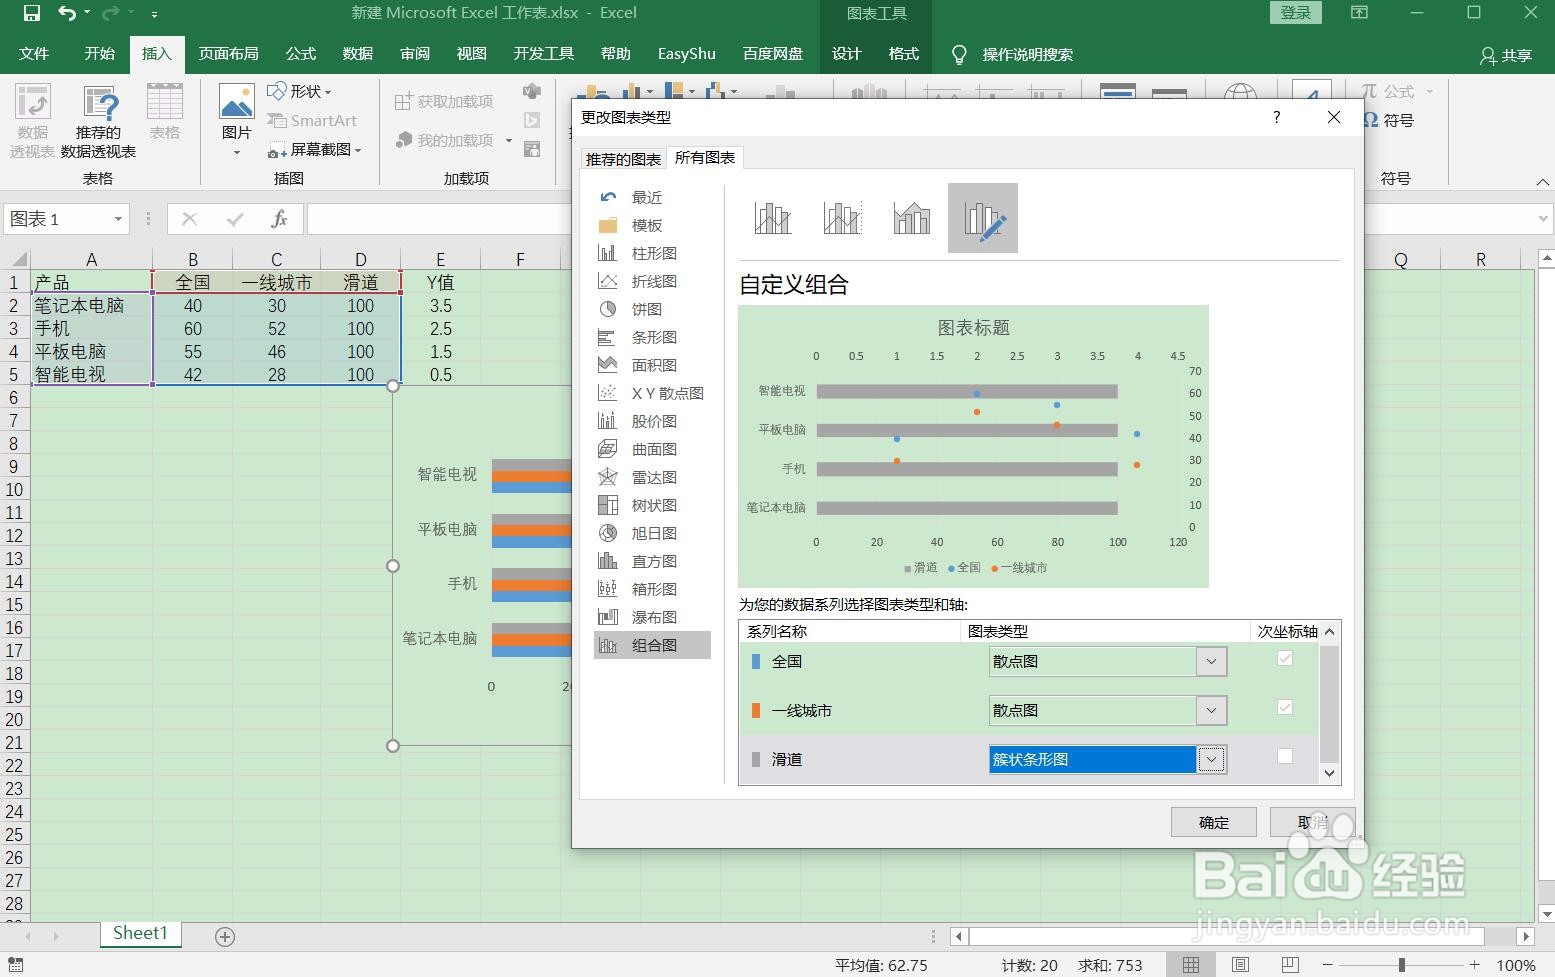Open the chart name box dropdown showing 图表 1
This screenshot has width=1555, height=977.
coord(116,219)
